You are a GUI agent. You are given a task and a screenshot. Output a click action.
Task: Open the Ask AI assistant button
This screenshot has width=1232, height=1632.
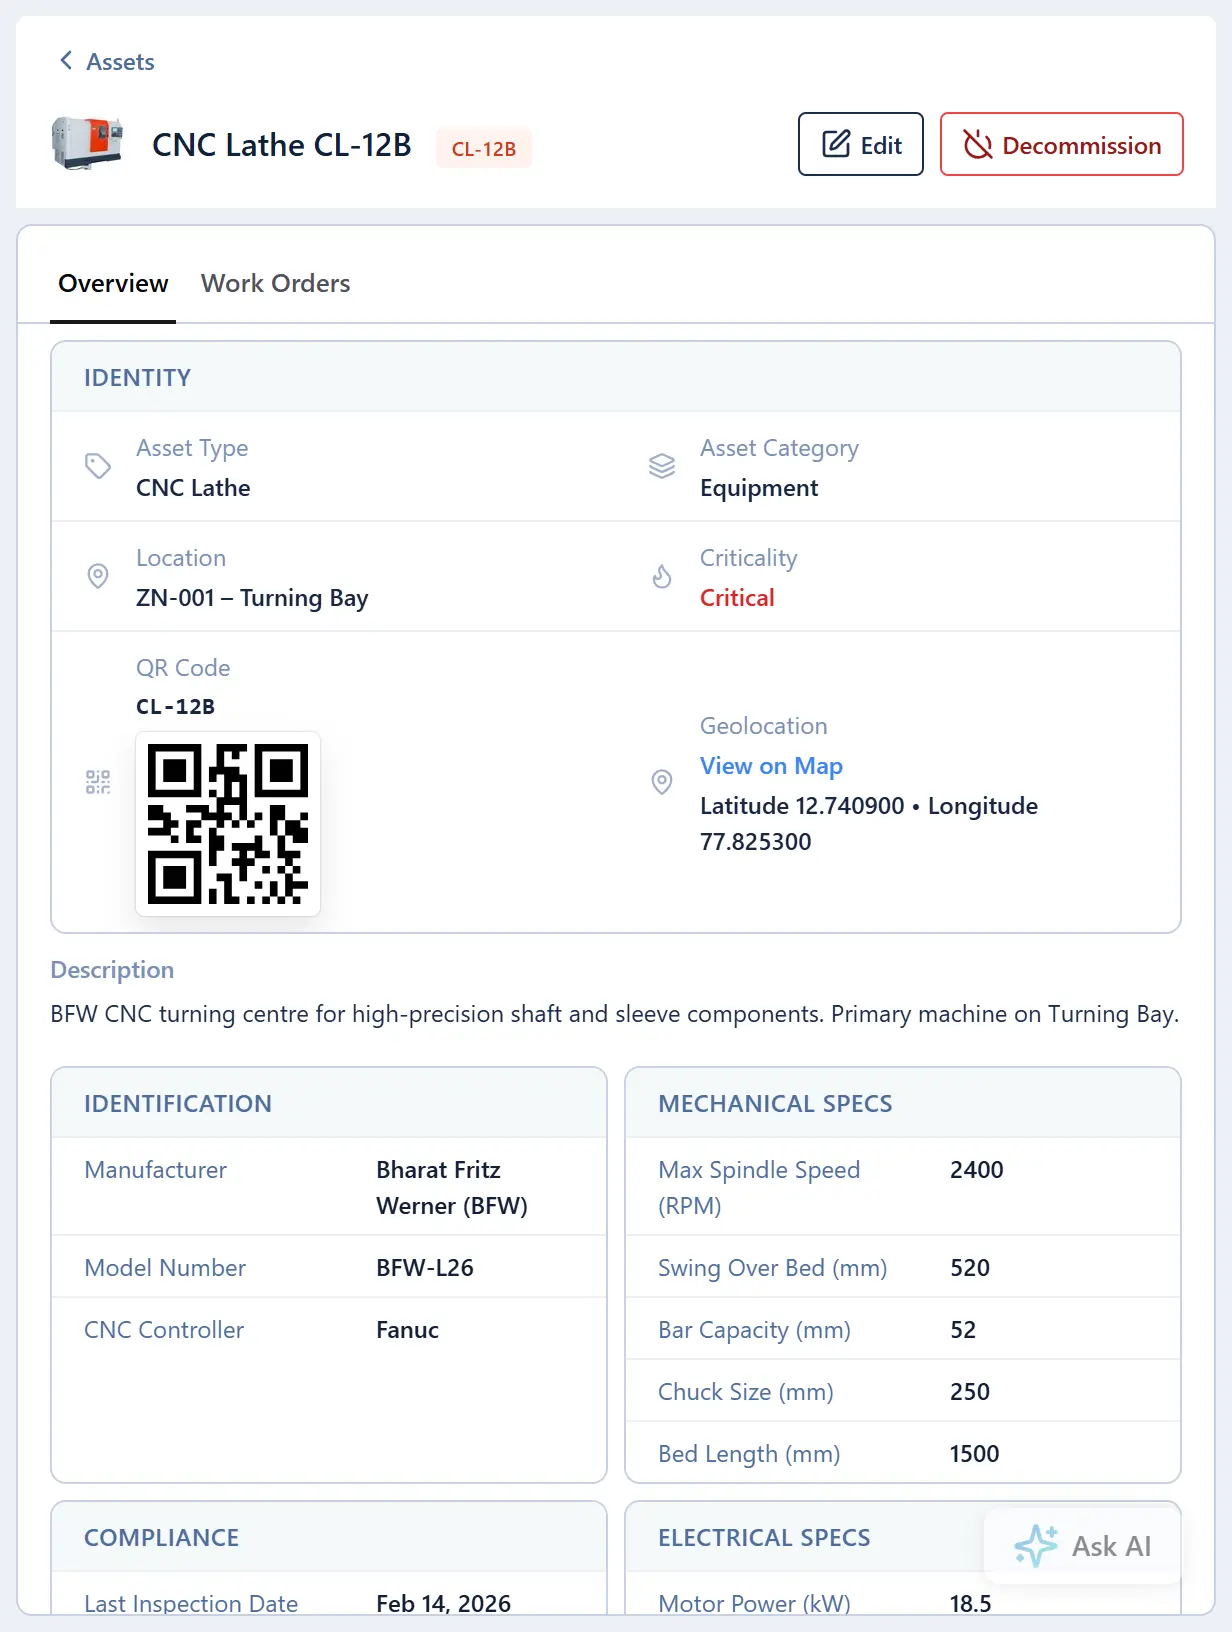1082,1546
